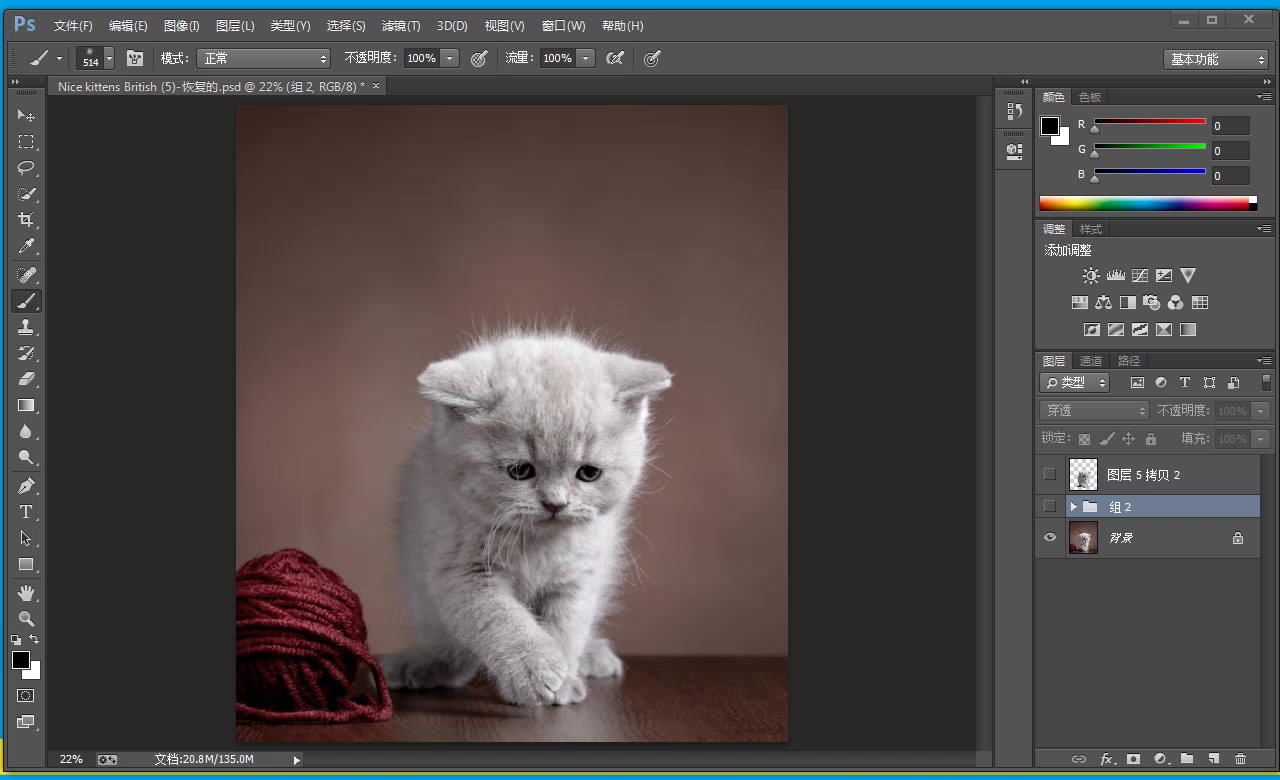This screenshot has height=780, width=1280.
Task: Switch to 通道 tab
Action: click(x=1091, y=361)
